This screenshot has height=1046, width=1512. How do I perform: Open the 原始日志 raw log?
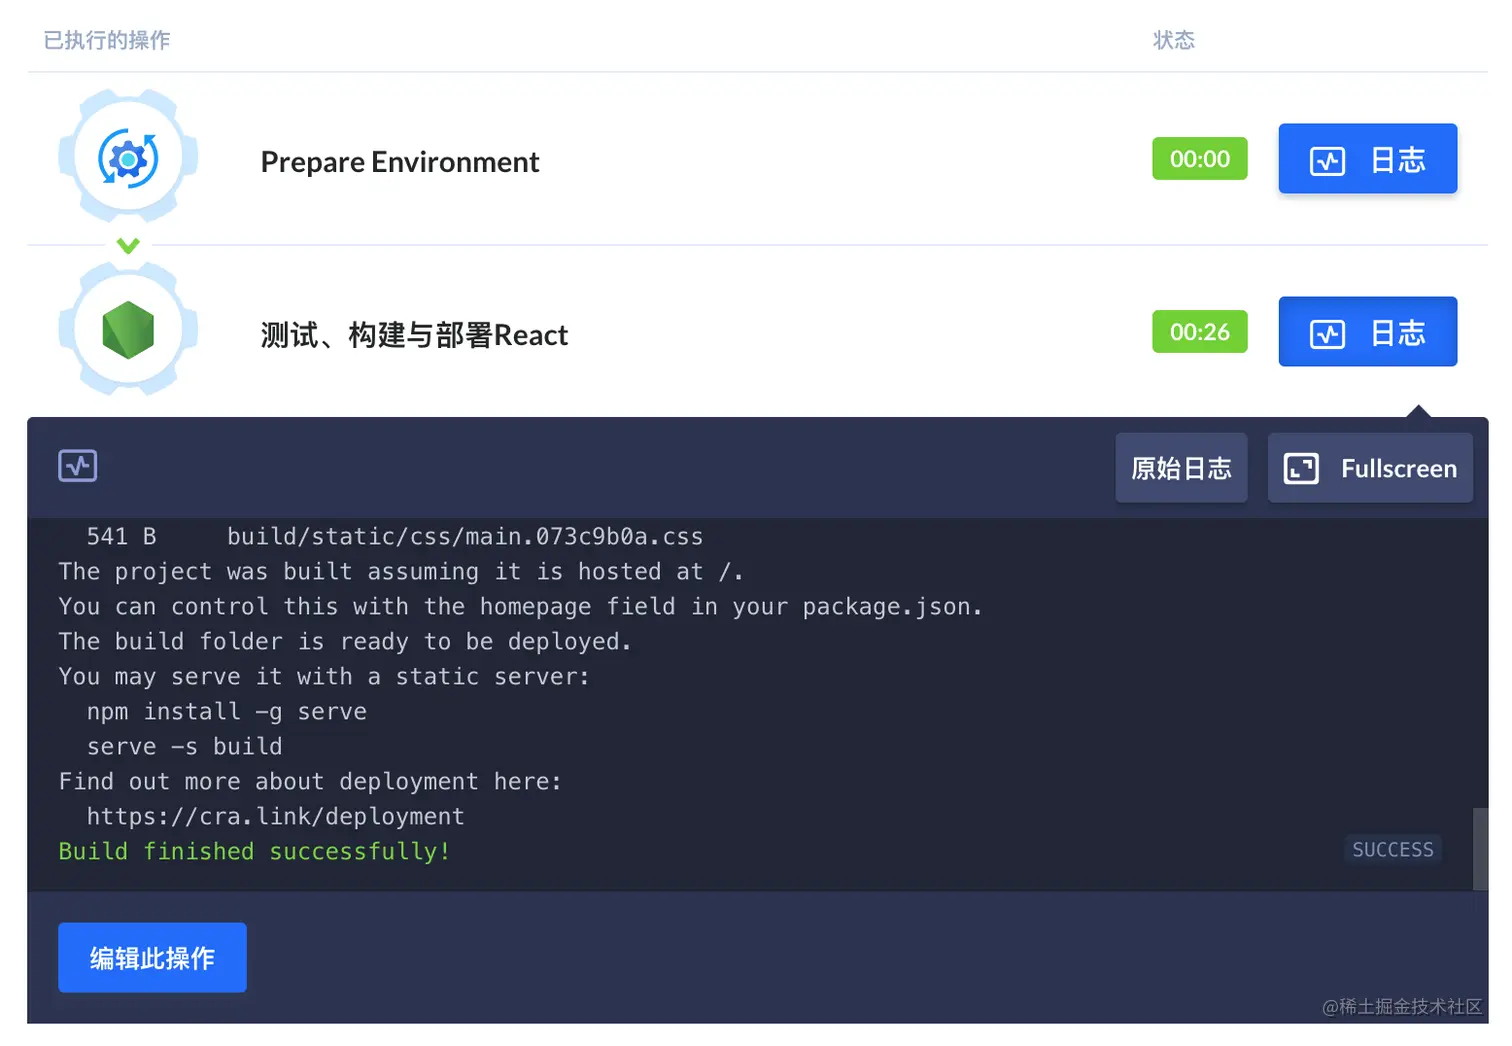(1181, 468)
